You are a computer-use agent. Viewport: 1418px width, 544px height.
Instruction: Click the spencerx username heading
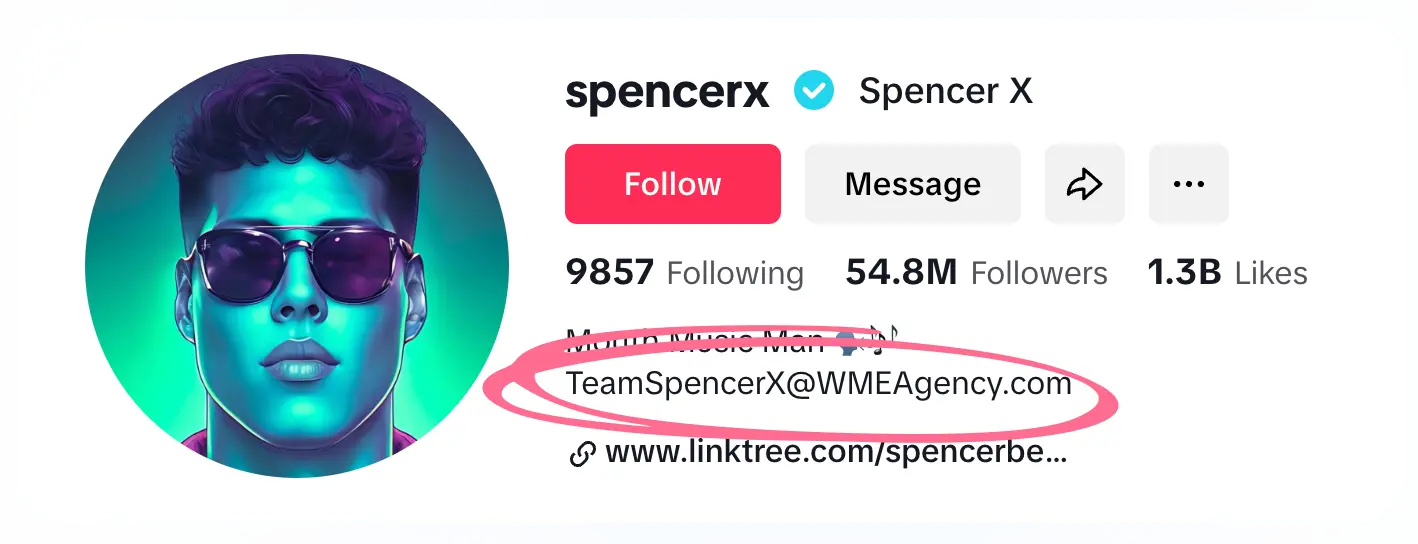[x=667, y=92]
